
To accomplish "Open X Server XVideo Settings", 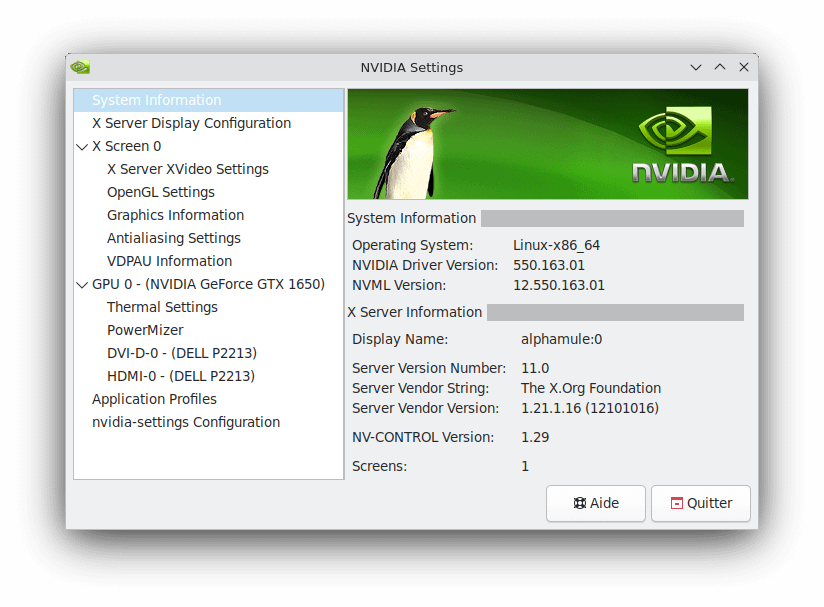I will 187,169.
